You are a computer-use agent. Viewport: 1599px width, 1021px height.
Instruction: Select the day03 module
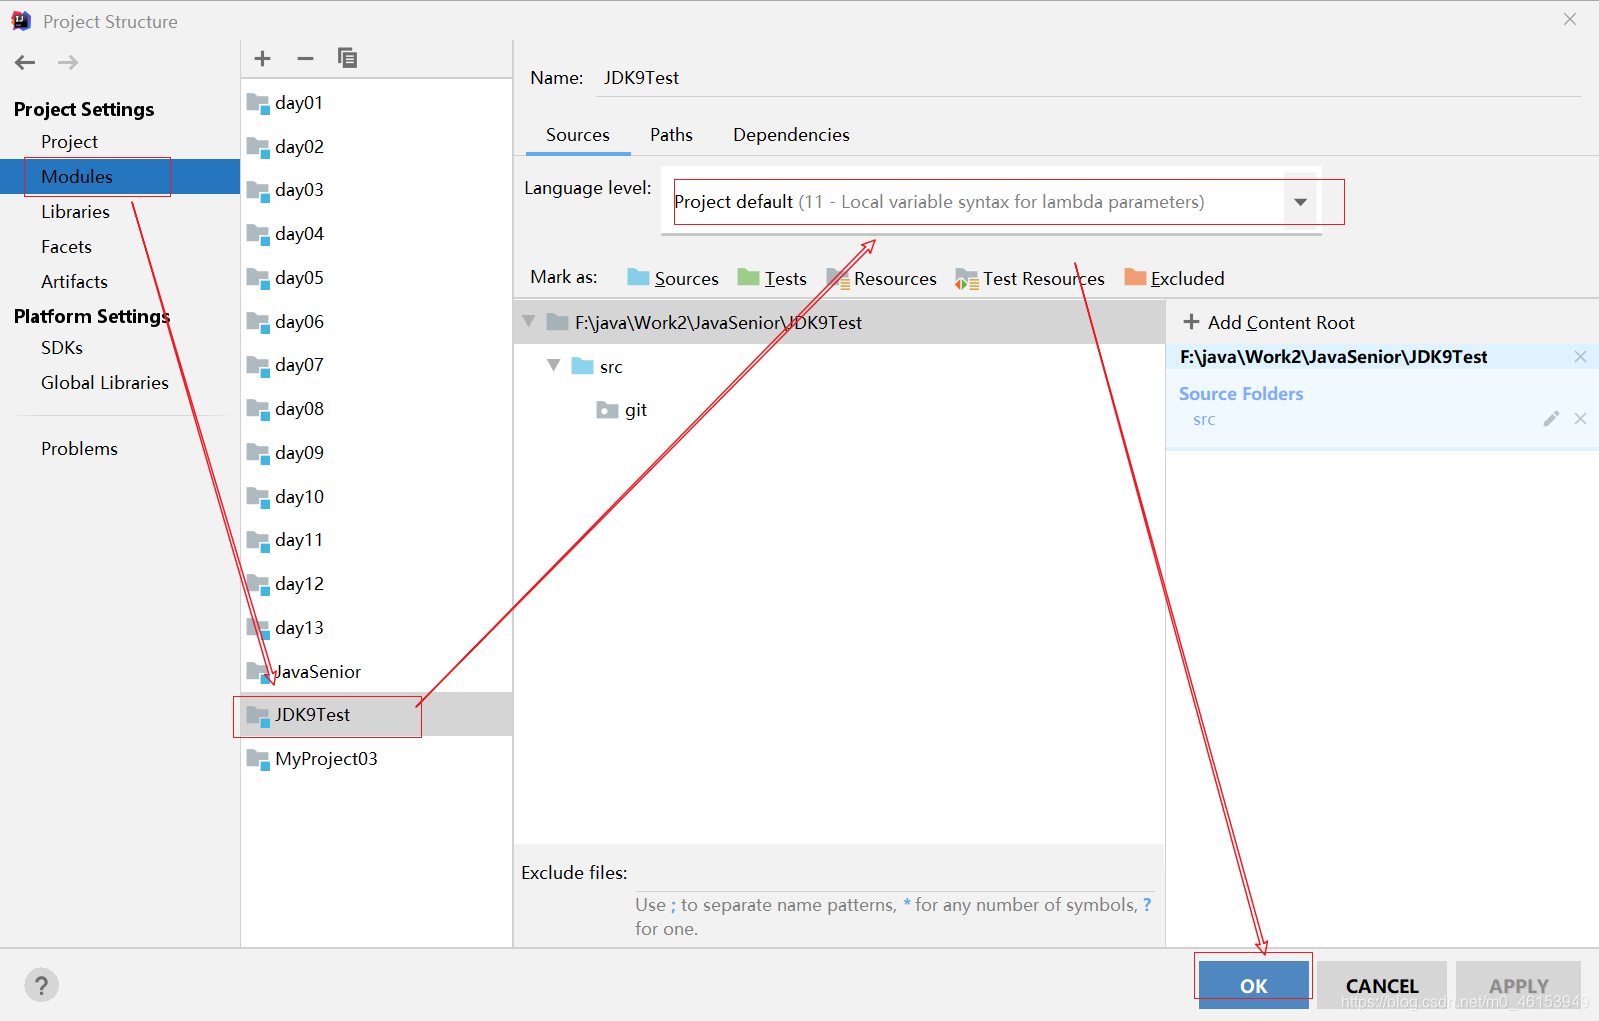[376, 190]
